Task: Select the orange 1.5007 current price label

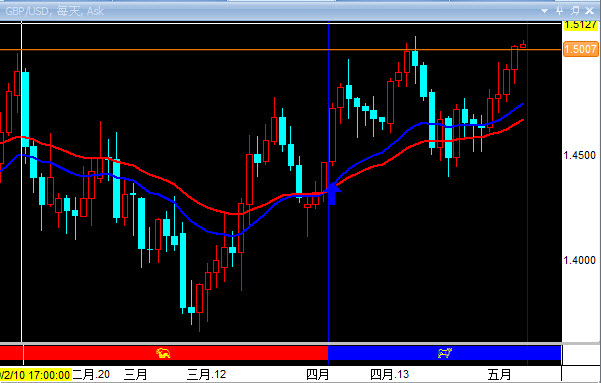Action: (580, 49)
